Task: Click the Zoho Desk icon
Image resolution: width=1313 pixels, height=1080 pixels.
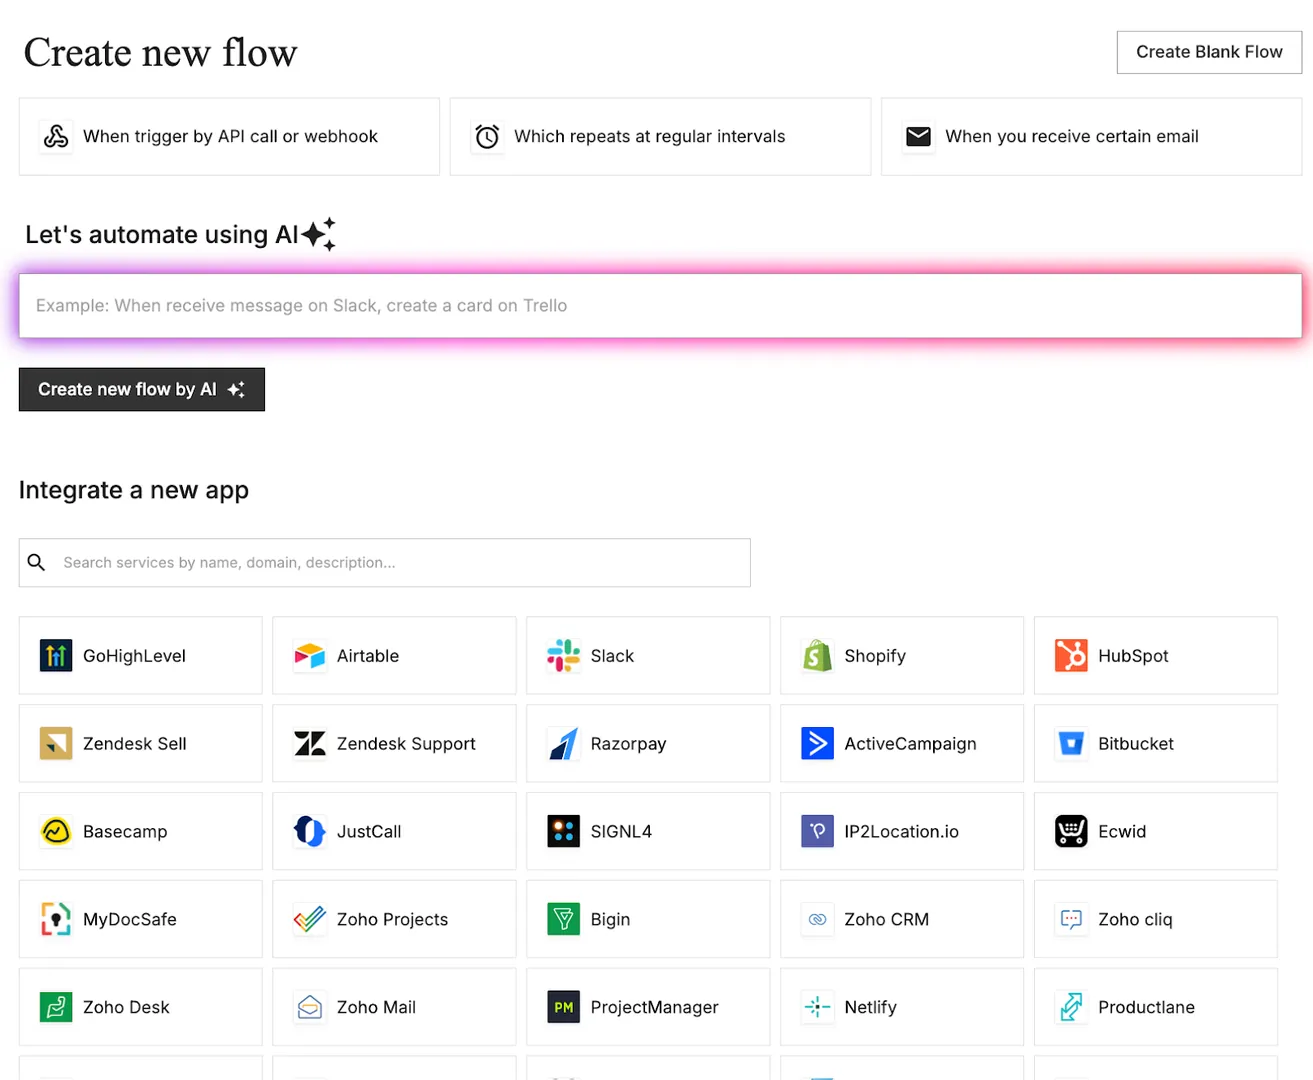Action: pos(56,1008)
